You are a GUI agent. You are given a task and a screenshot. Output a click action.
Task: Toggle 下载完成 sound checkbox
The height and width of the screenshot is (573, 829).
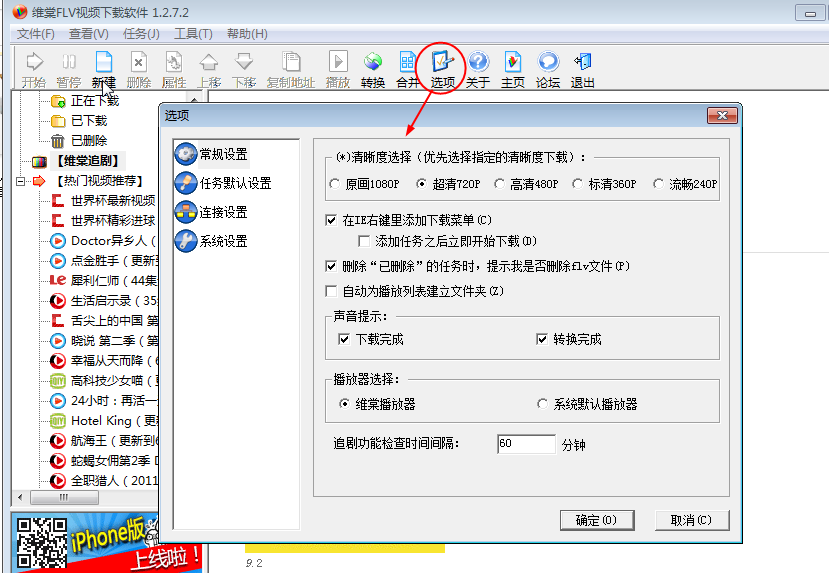[x=344, y=339]
